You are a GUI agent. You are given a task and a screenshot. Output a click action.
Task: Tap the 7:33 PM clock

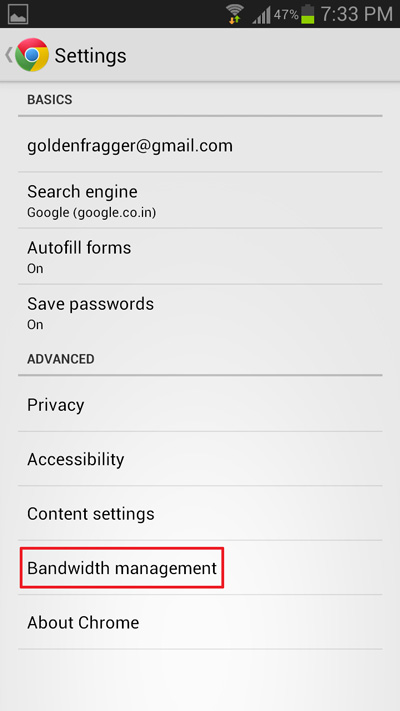[356, 14]
